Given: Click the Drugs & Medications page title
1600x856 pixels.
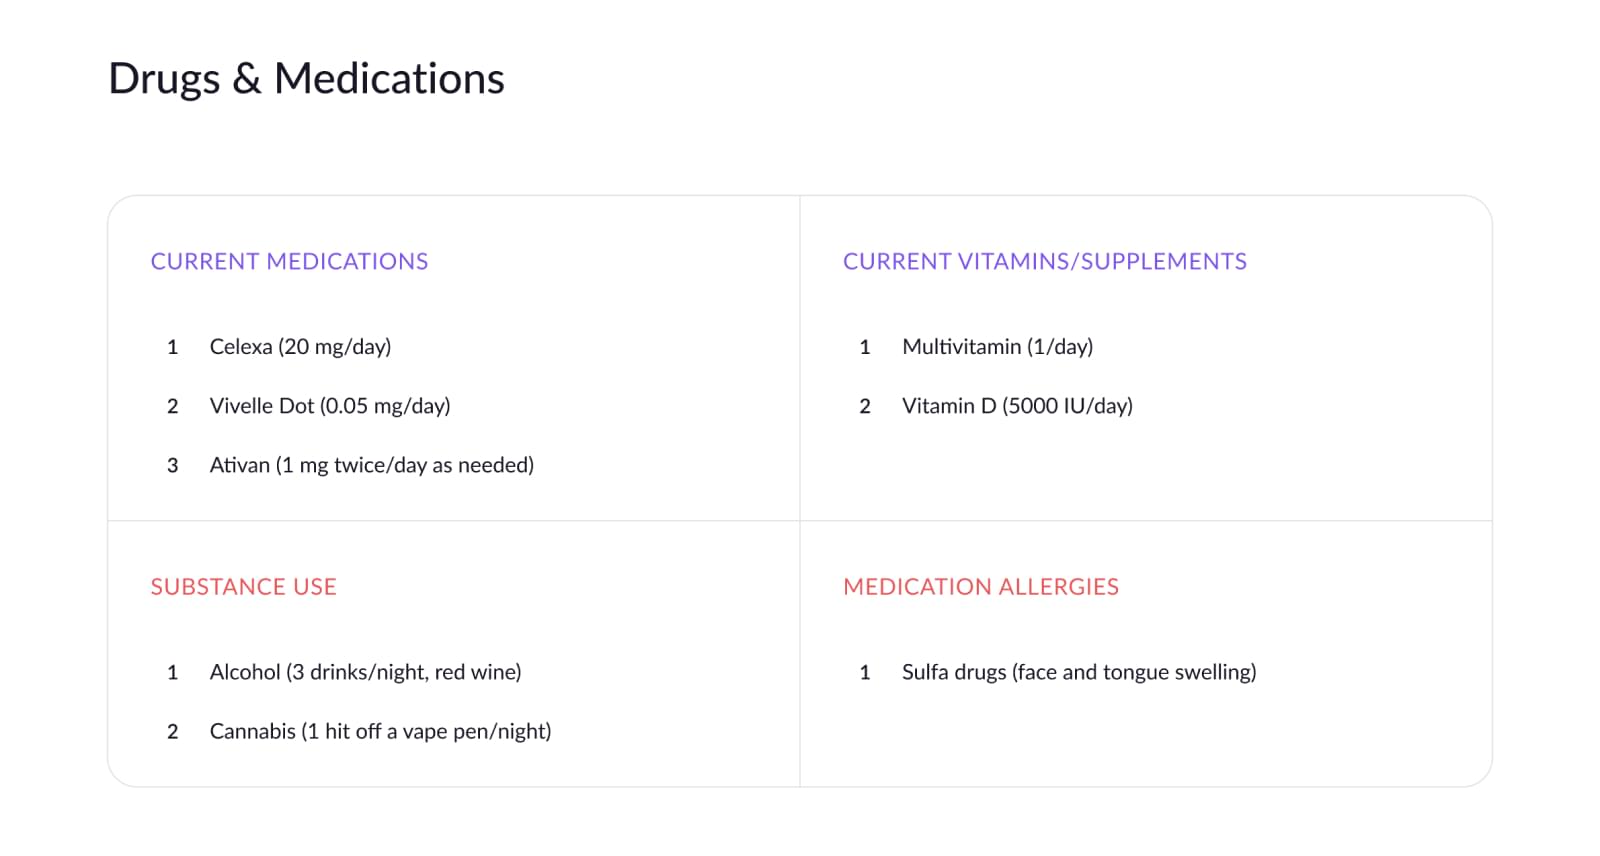Looking at the screenshot, I should 306,79.
